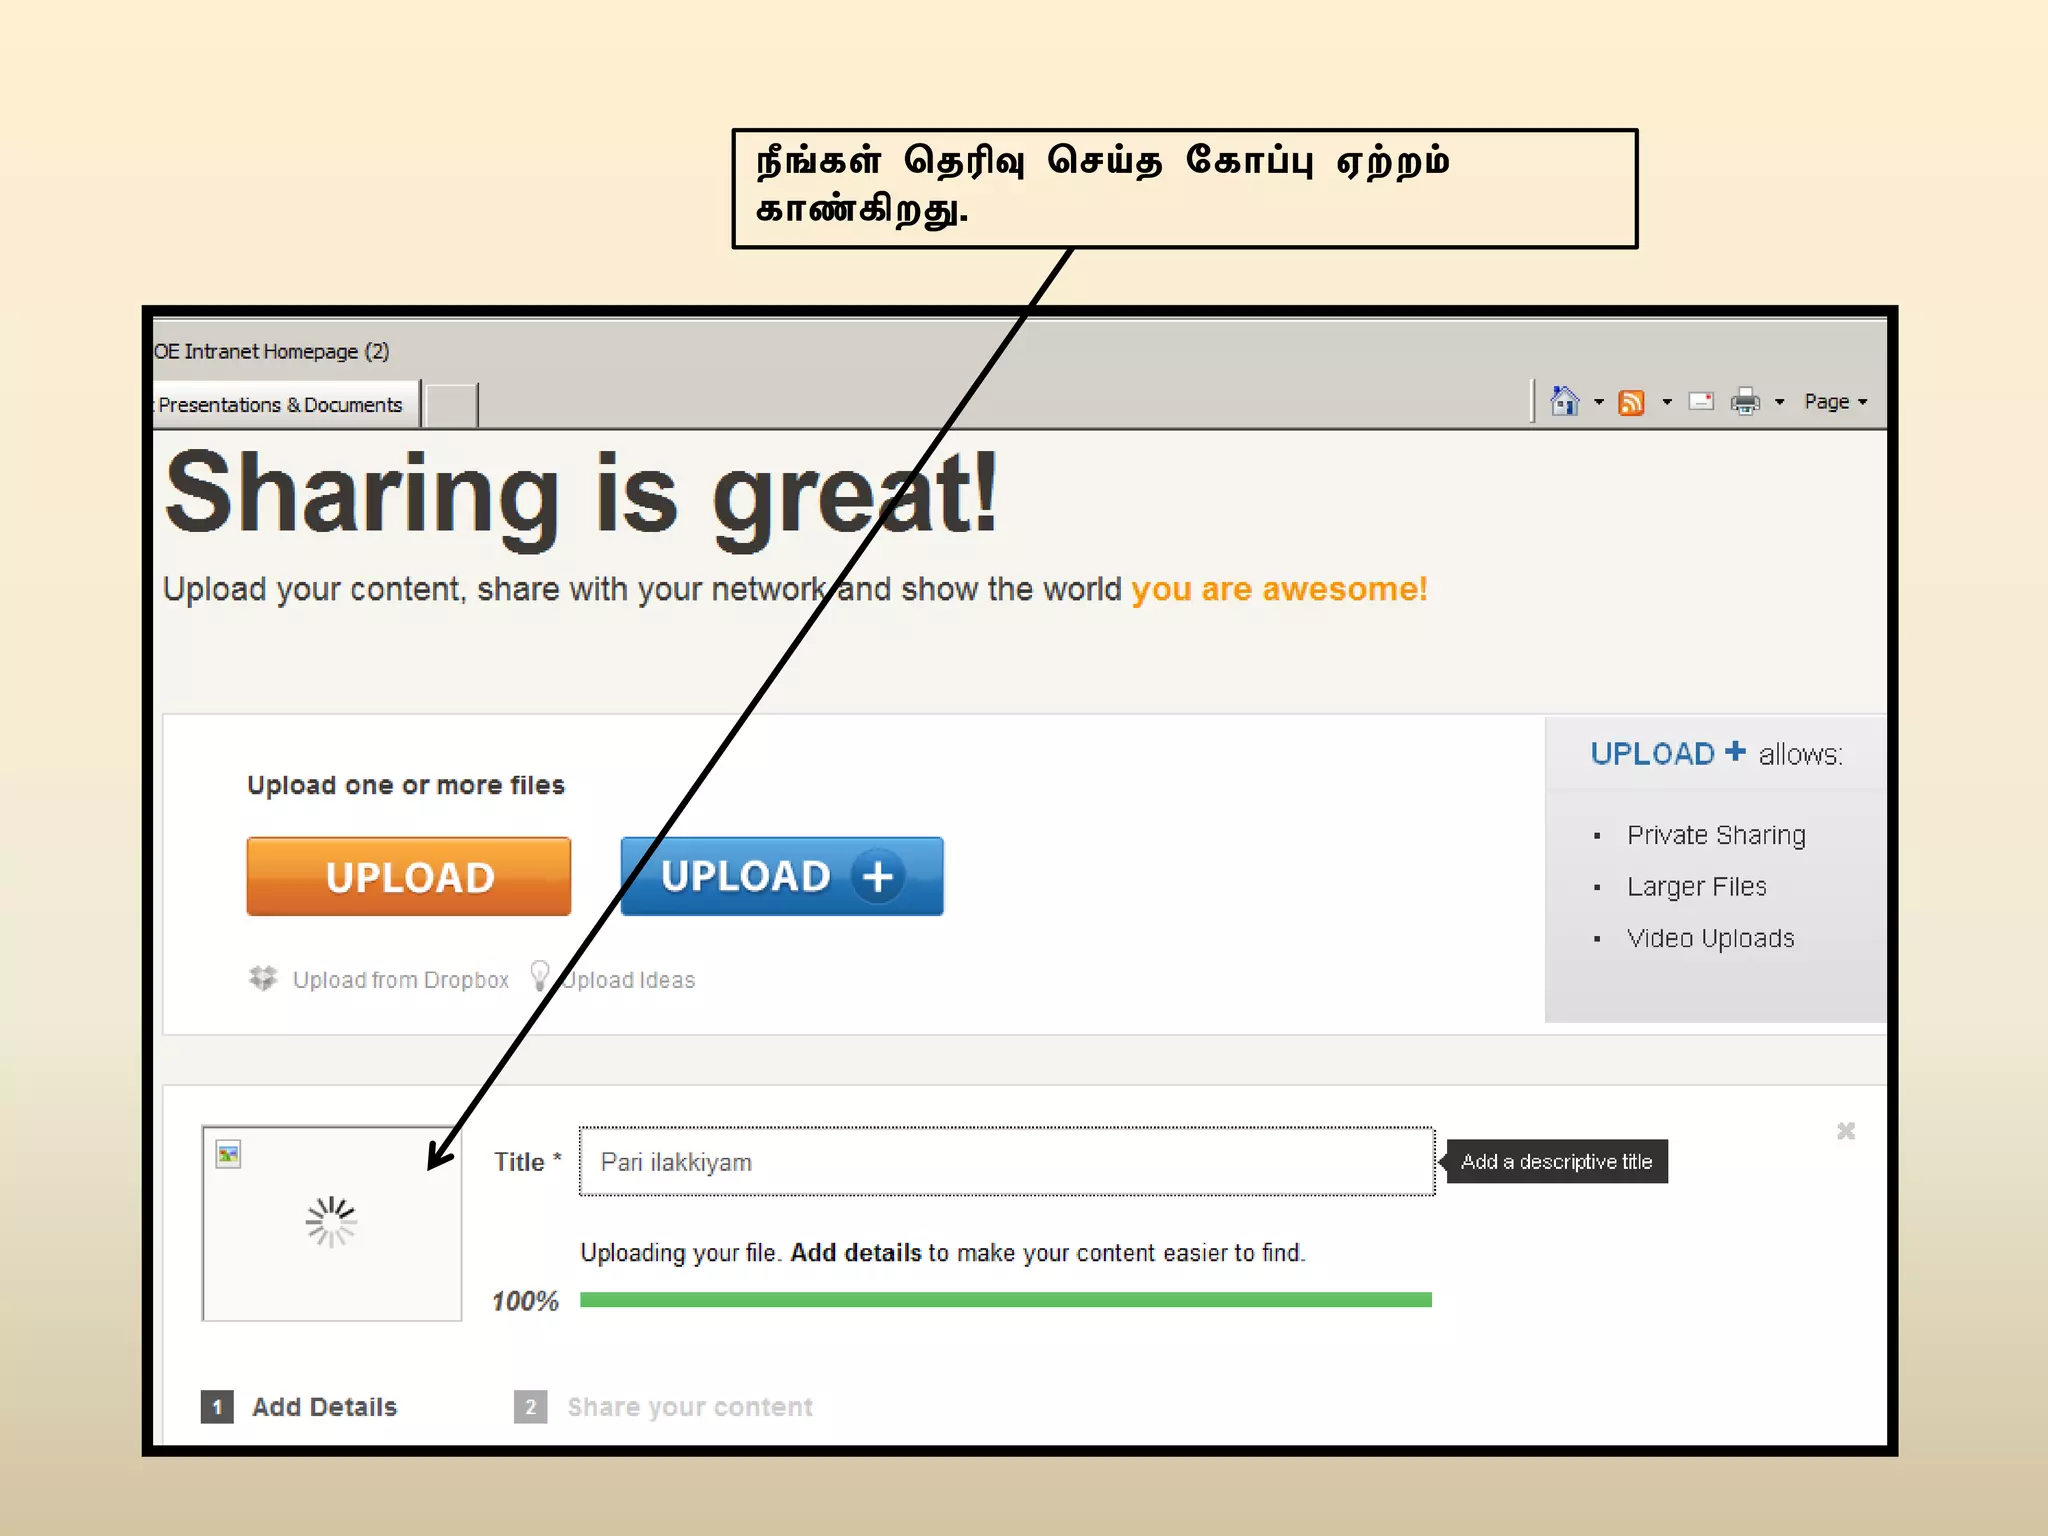The image size is (2048, 1536).
Task: Expand the Print options dropdown arrow
Action: point(1780,402)
